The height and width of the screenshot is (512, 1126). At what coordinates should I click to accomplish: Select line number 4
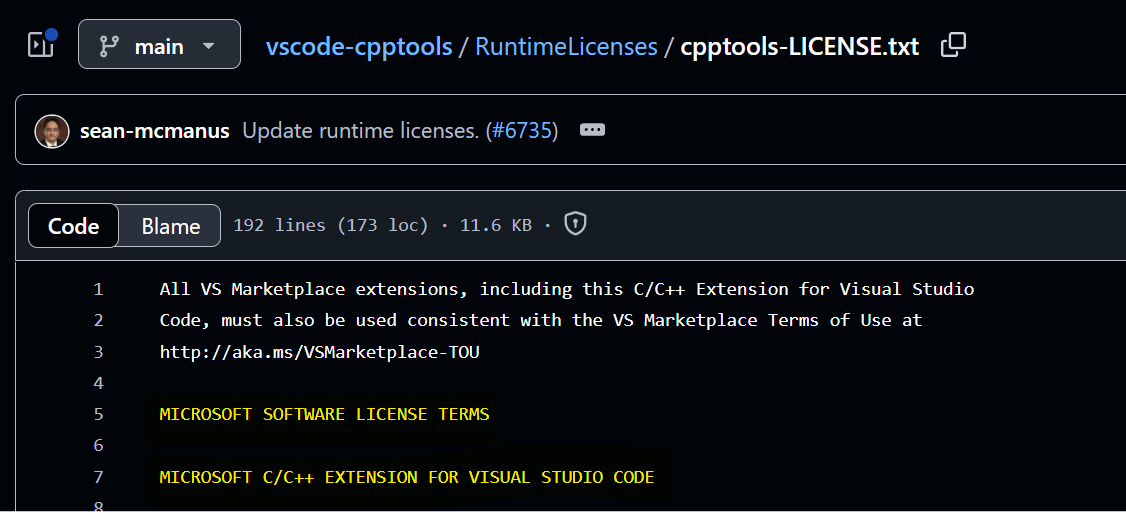pos(98,383)
